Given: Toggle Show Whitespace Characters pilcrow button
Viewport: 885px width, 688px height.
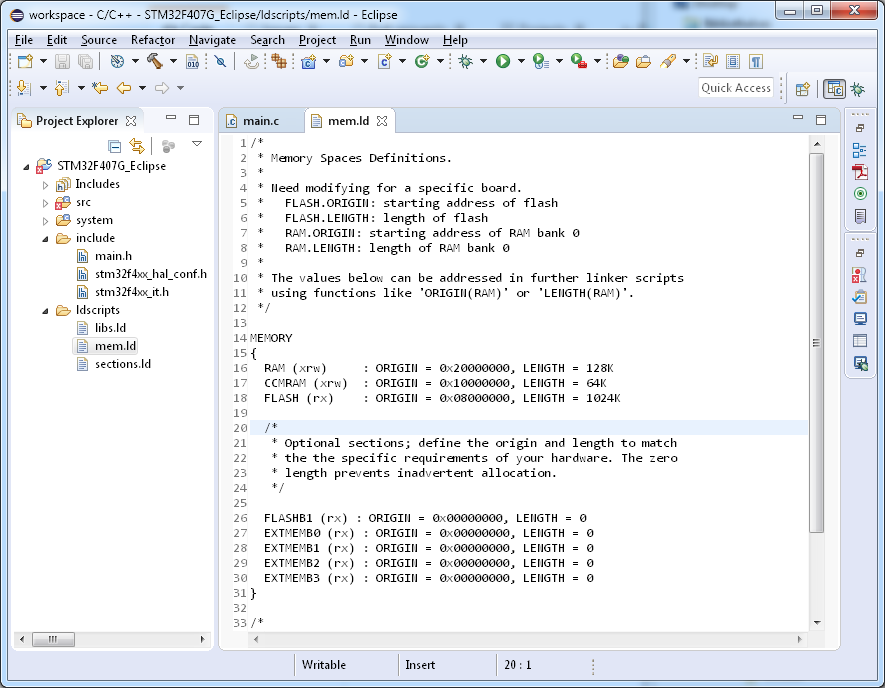Looking at the screenshot, I should click(756, 61).
